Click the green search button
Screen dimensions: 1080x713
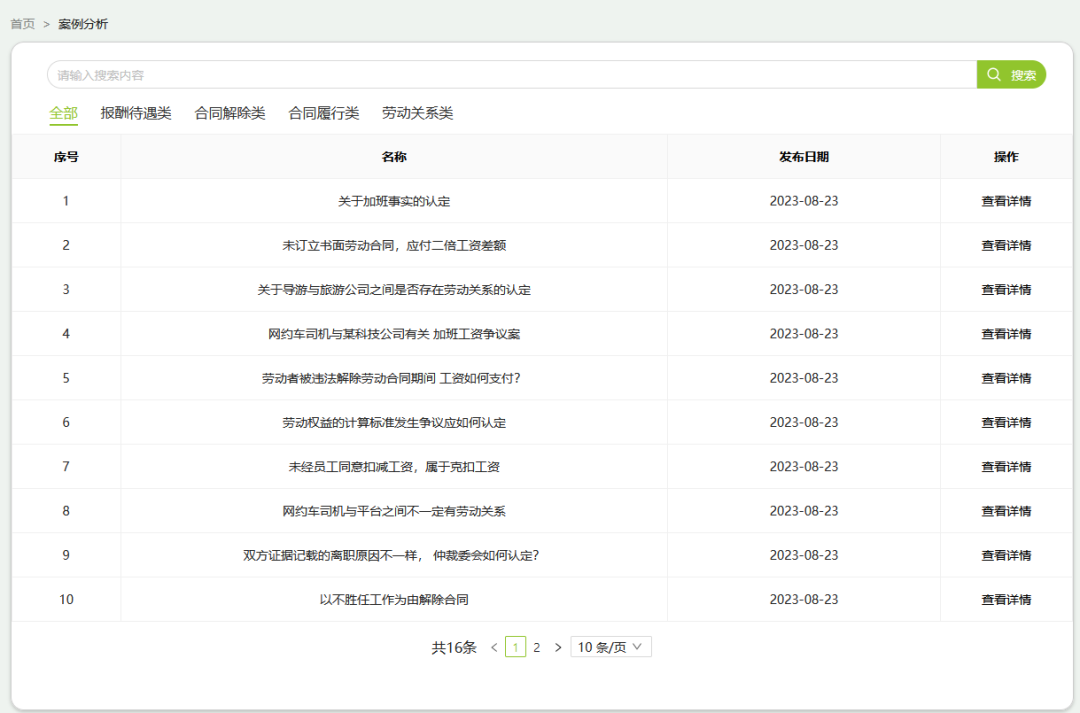[1011, 75]
